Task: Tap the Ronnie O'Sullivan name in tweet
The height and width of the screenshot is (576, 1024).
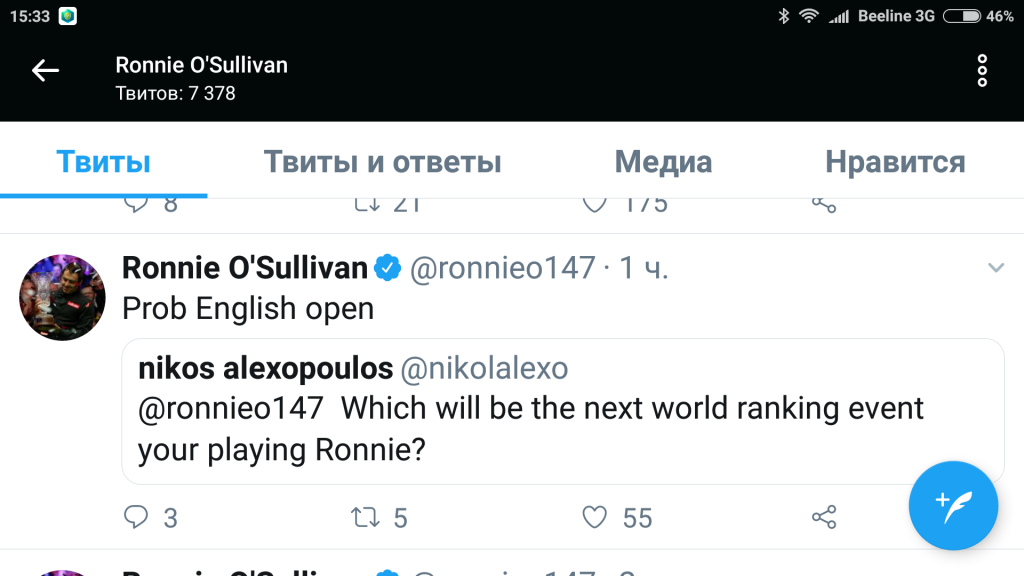Action: point(245,268)
